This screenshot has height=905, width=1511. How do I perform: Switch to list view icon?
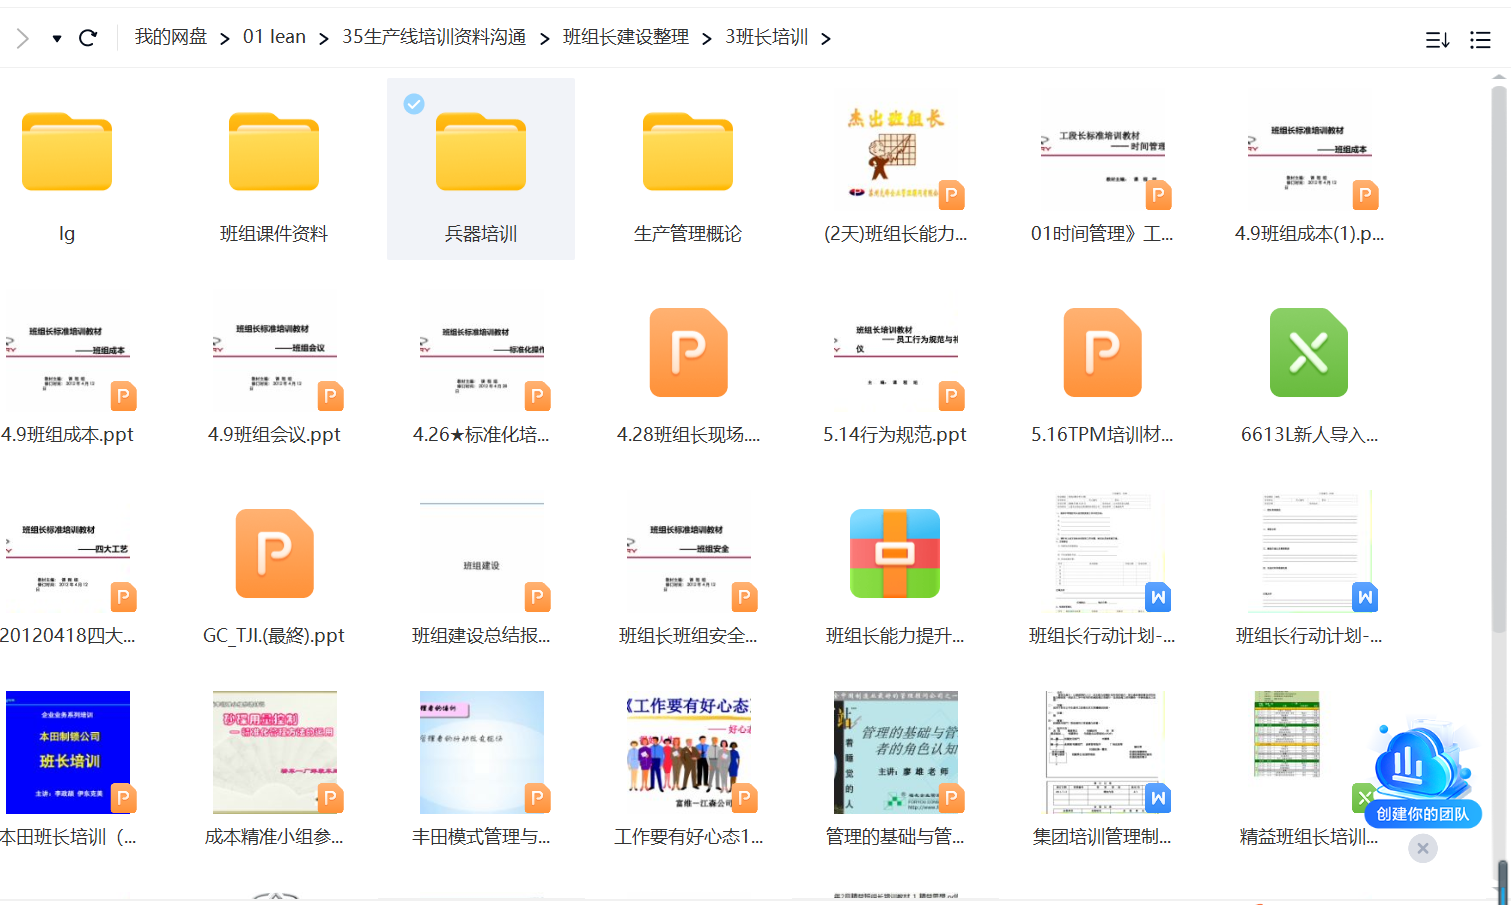coord(1480,40)
